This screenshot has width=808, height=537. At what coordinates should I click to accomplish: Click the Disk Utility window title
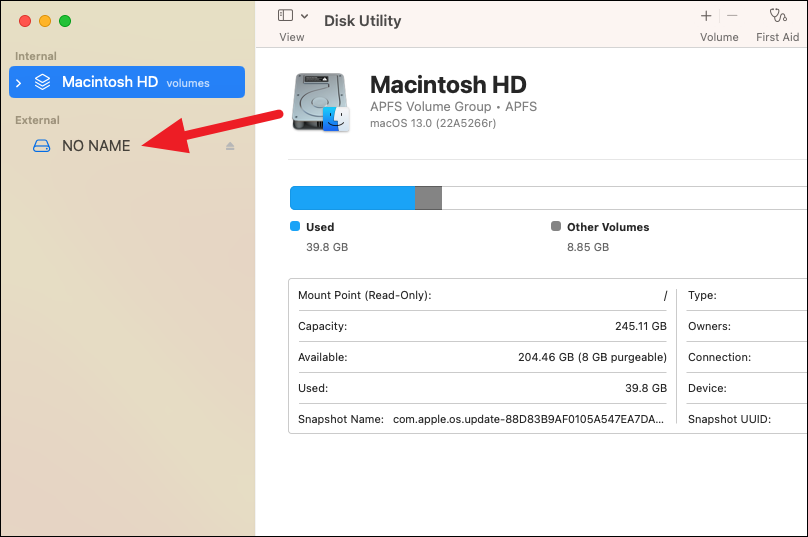coord(362,21)
